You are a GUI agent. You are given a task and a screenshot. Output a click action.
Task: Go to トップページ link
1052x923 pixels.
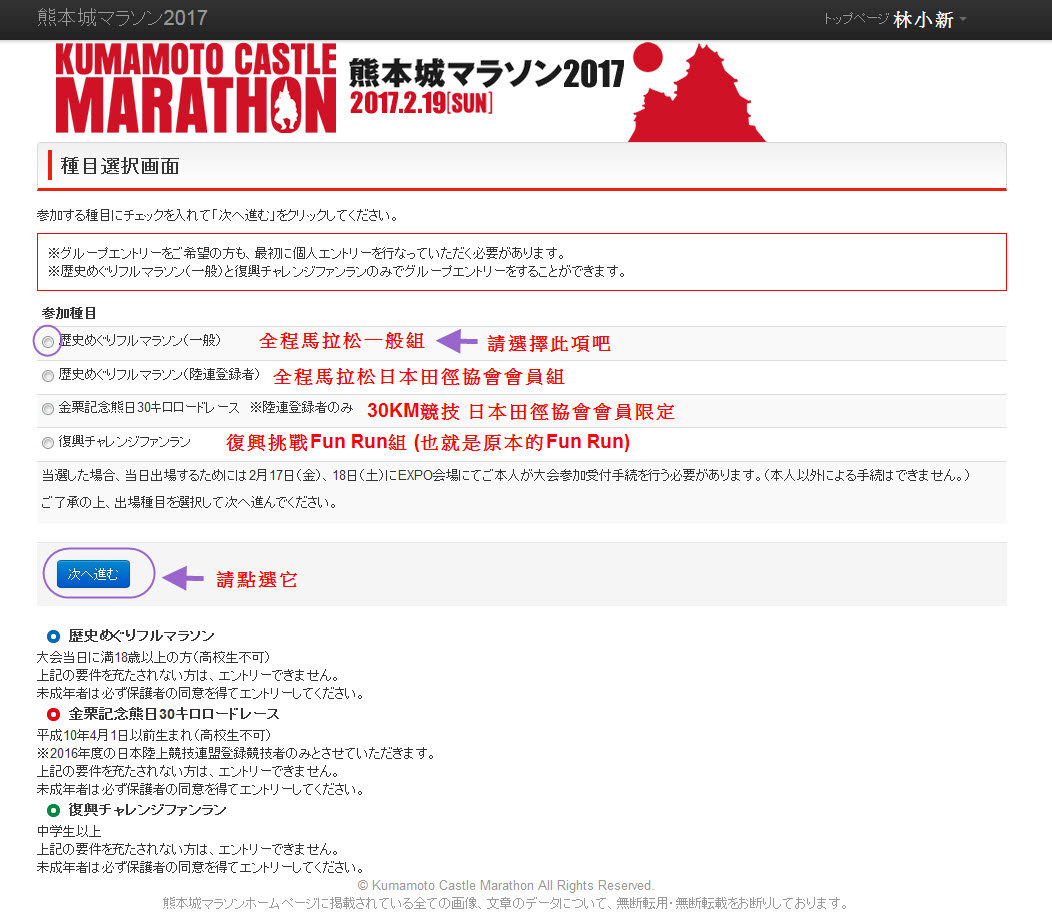856,19
